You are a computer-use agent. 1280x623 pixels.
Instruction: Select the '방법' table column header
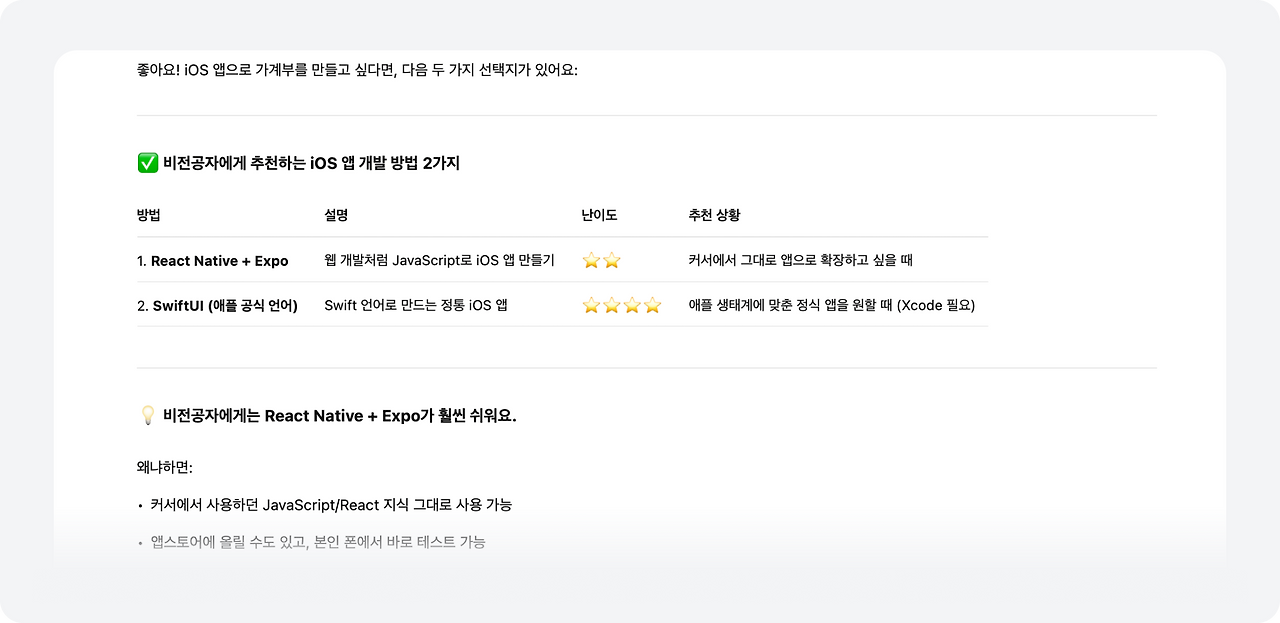coord(149,215)
